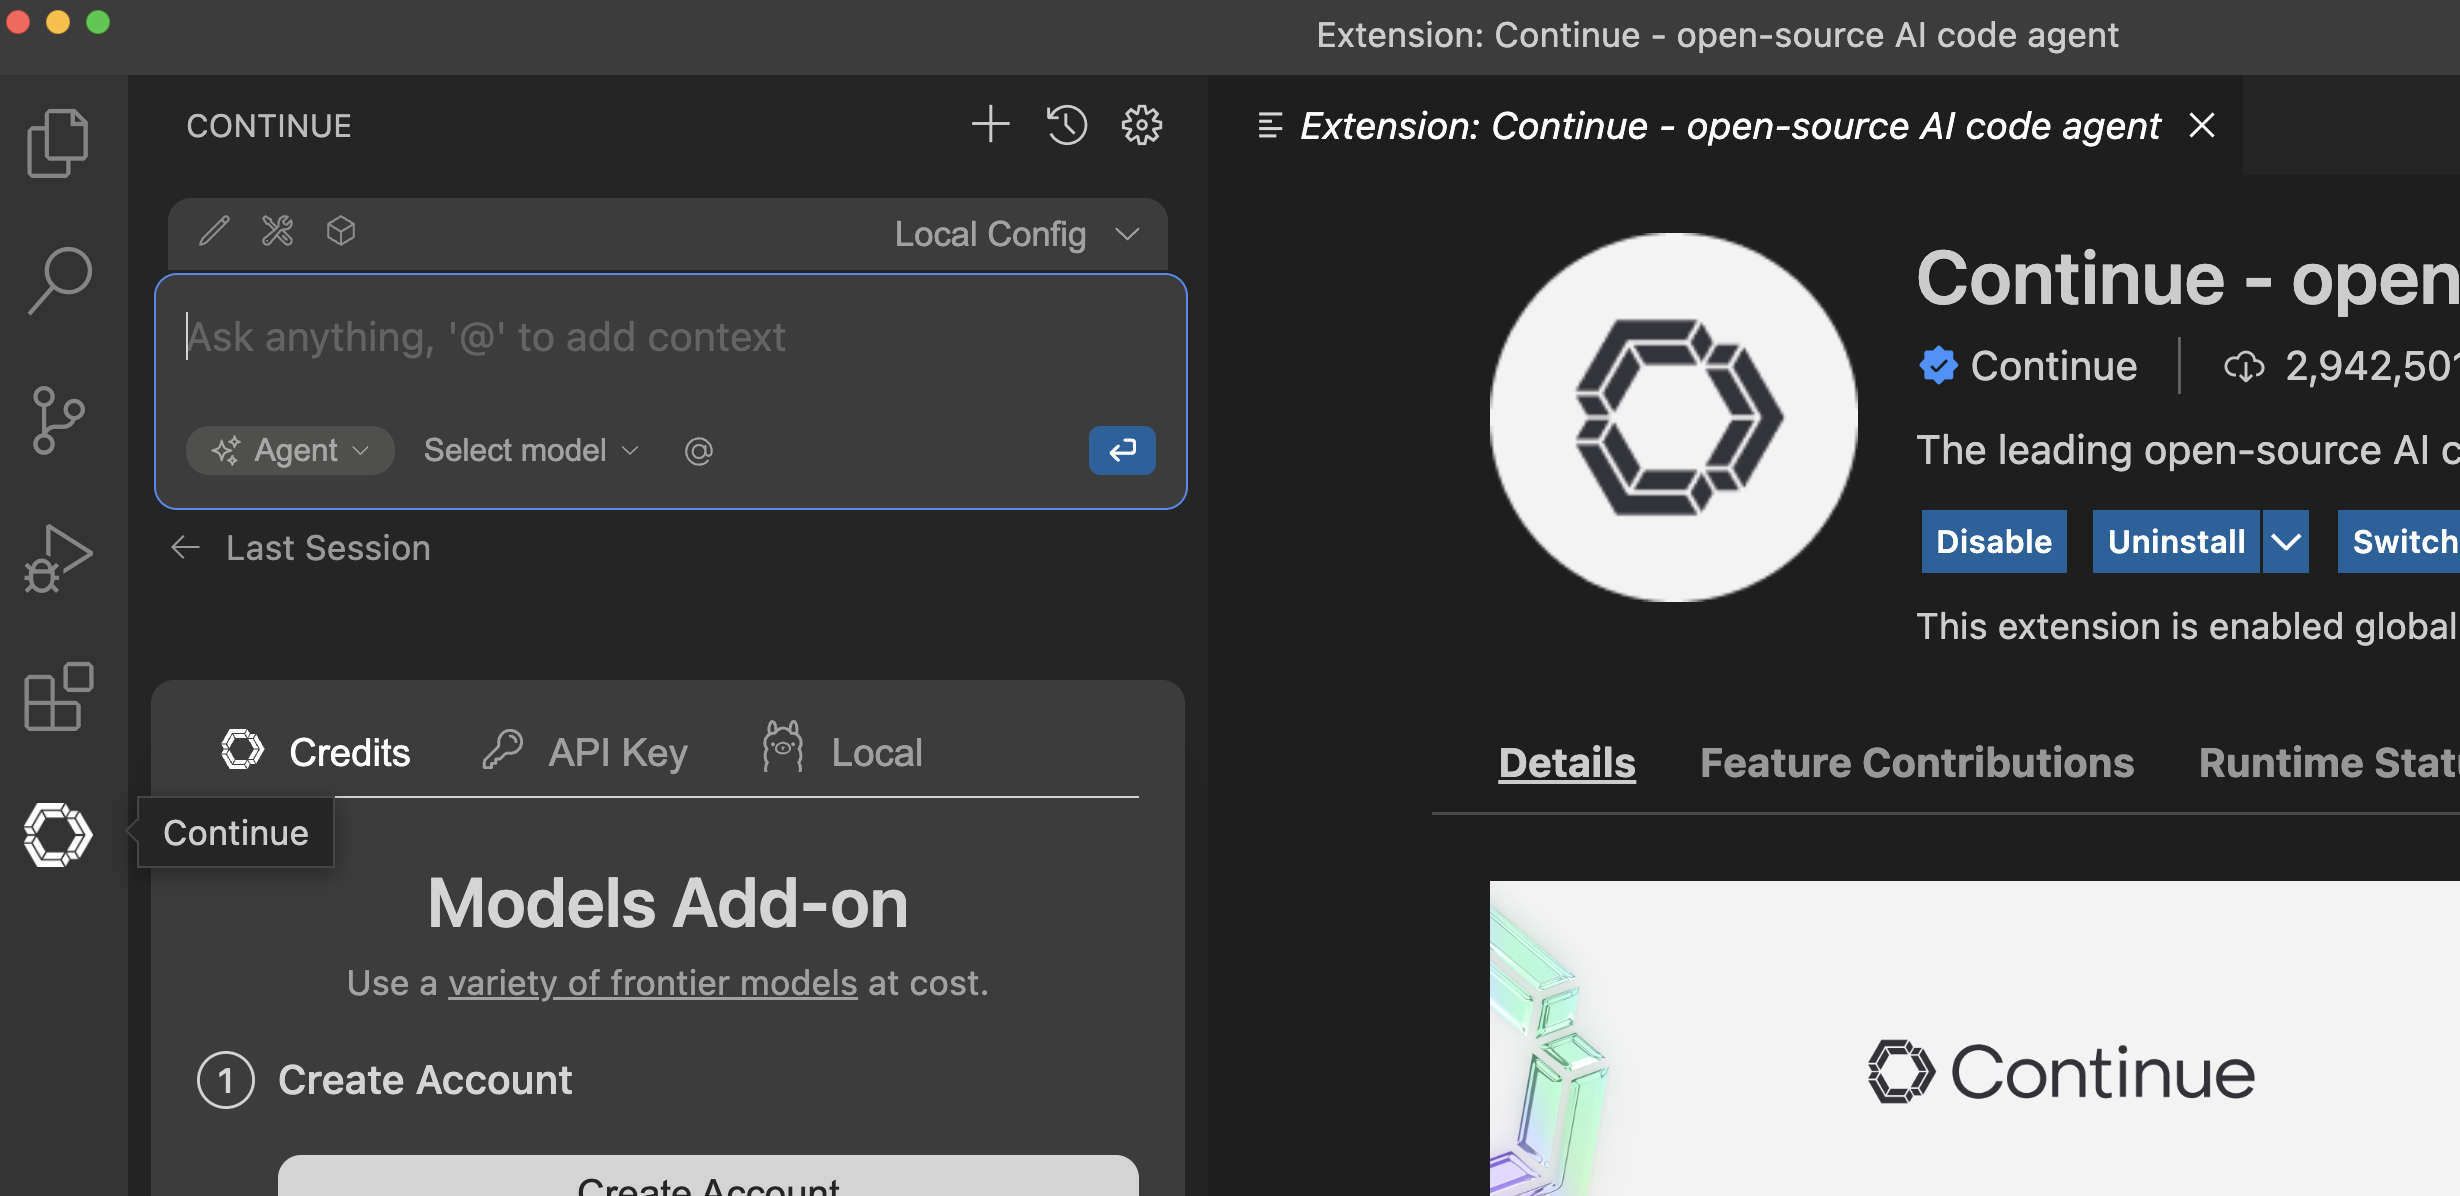Open the Explorer view in activity bar
Image resolution: width=2460 pixels, height=1196 pixels.
pos(58,143)
